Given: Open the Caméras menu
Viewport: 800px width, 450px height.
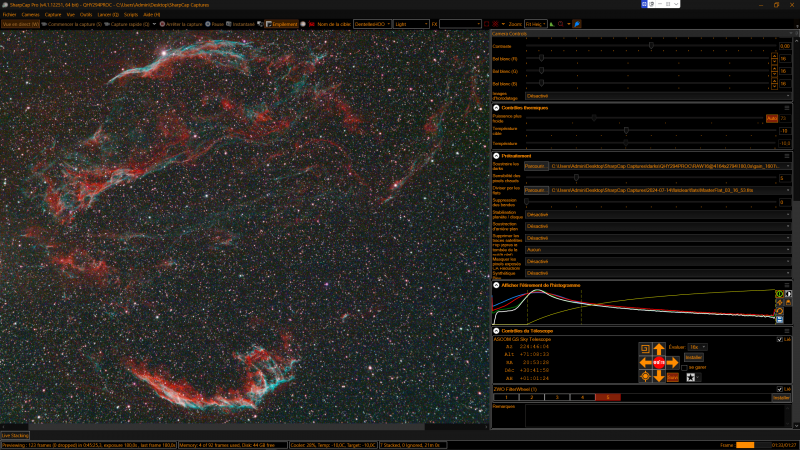Looking at the screenshot, I should click(30, 15).
